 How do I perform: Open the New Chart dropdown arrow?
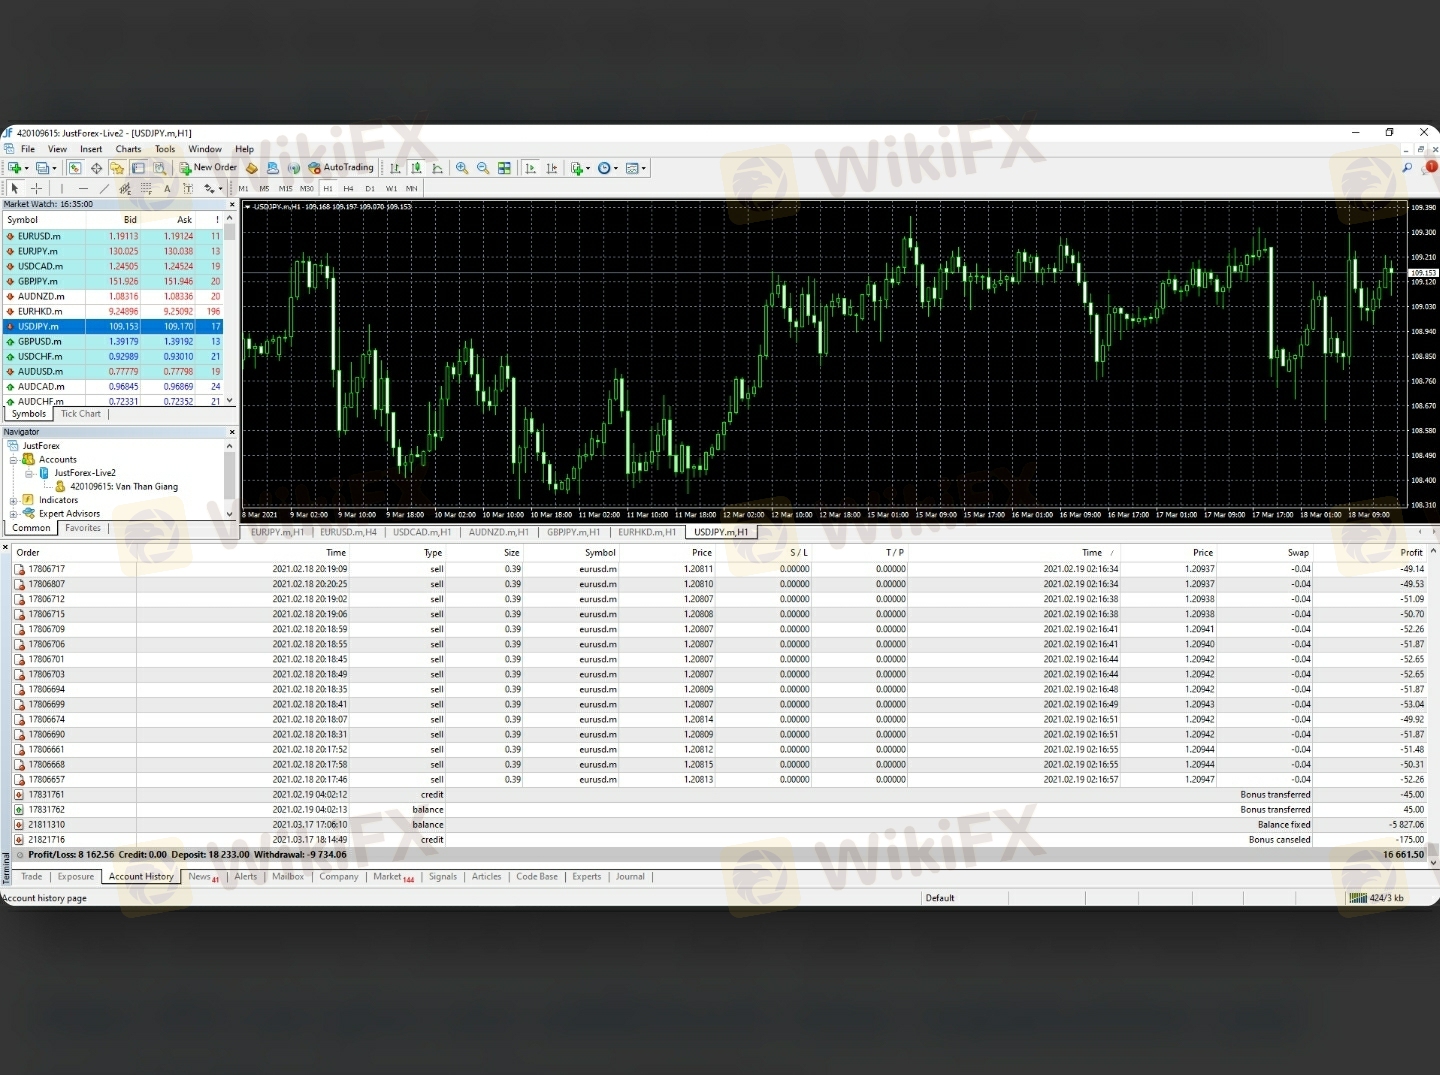coord(27,168)
